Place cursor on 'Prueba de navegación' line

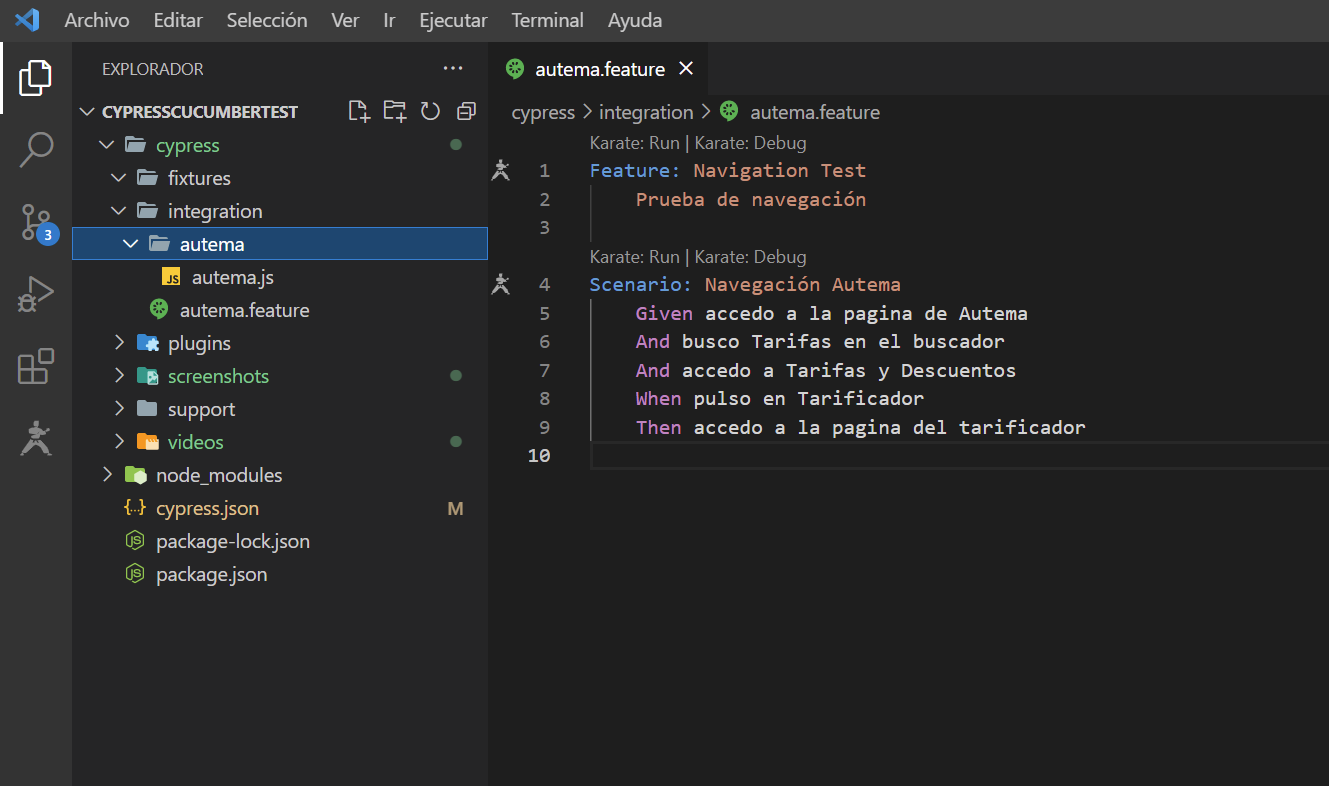point(751,199)
